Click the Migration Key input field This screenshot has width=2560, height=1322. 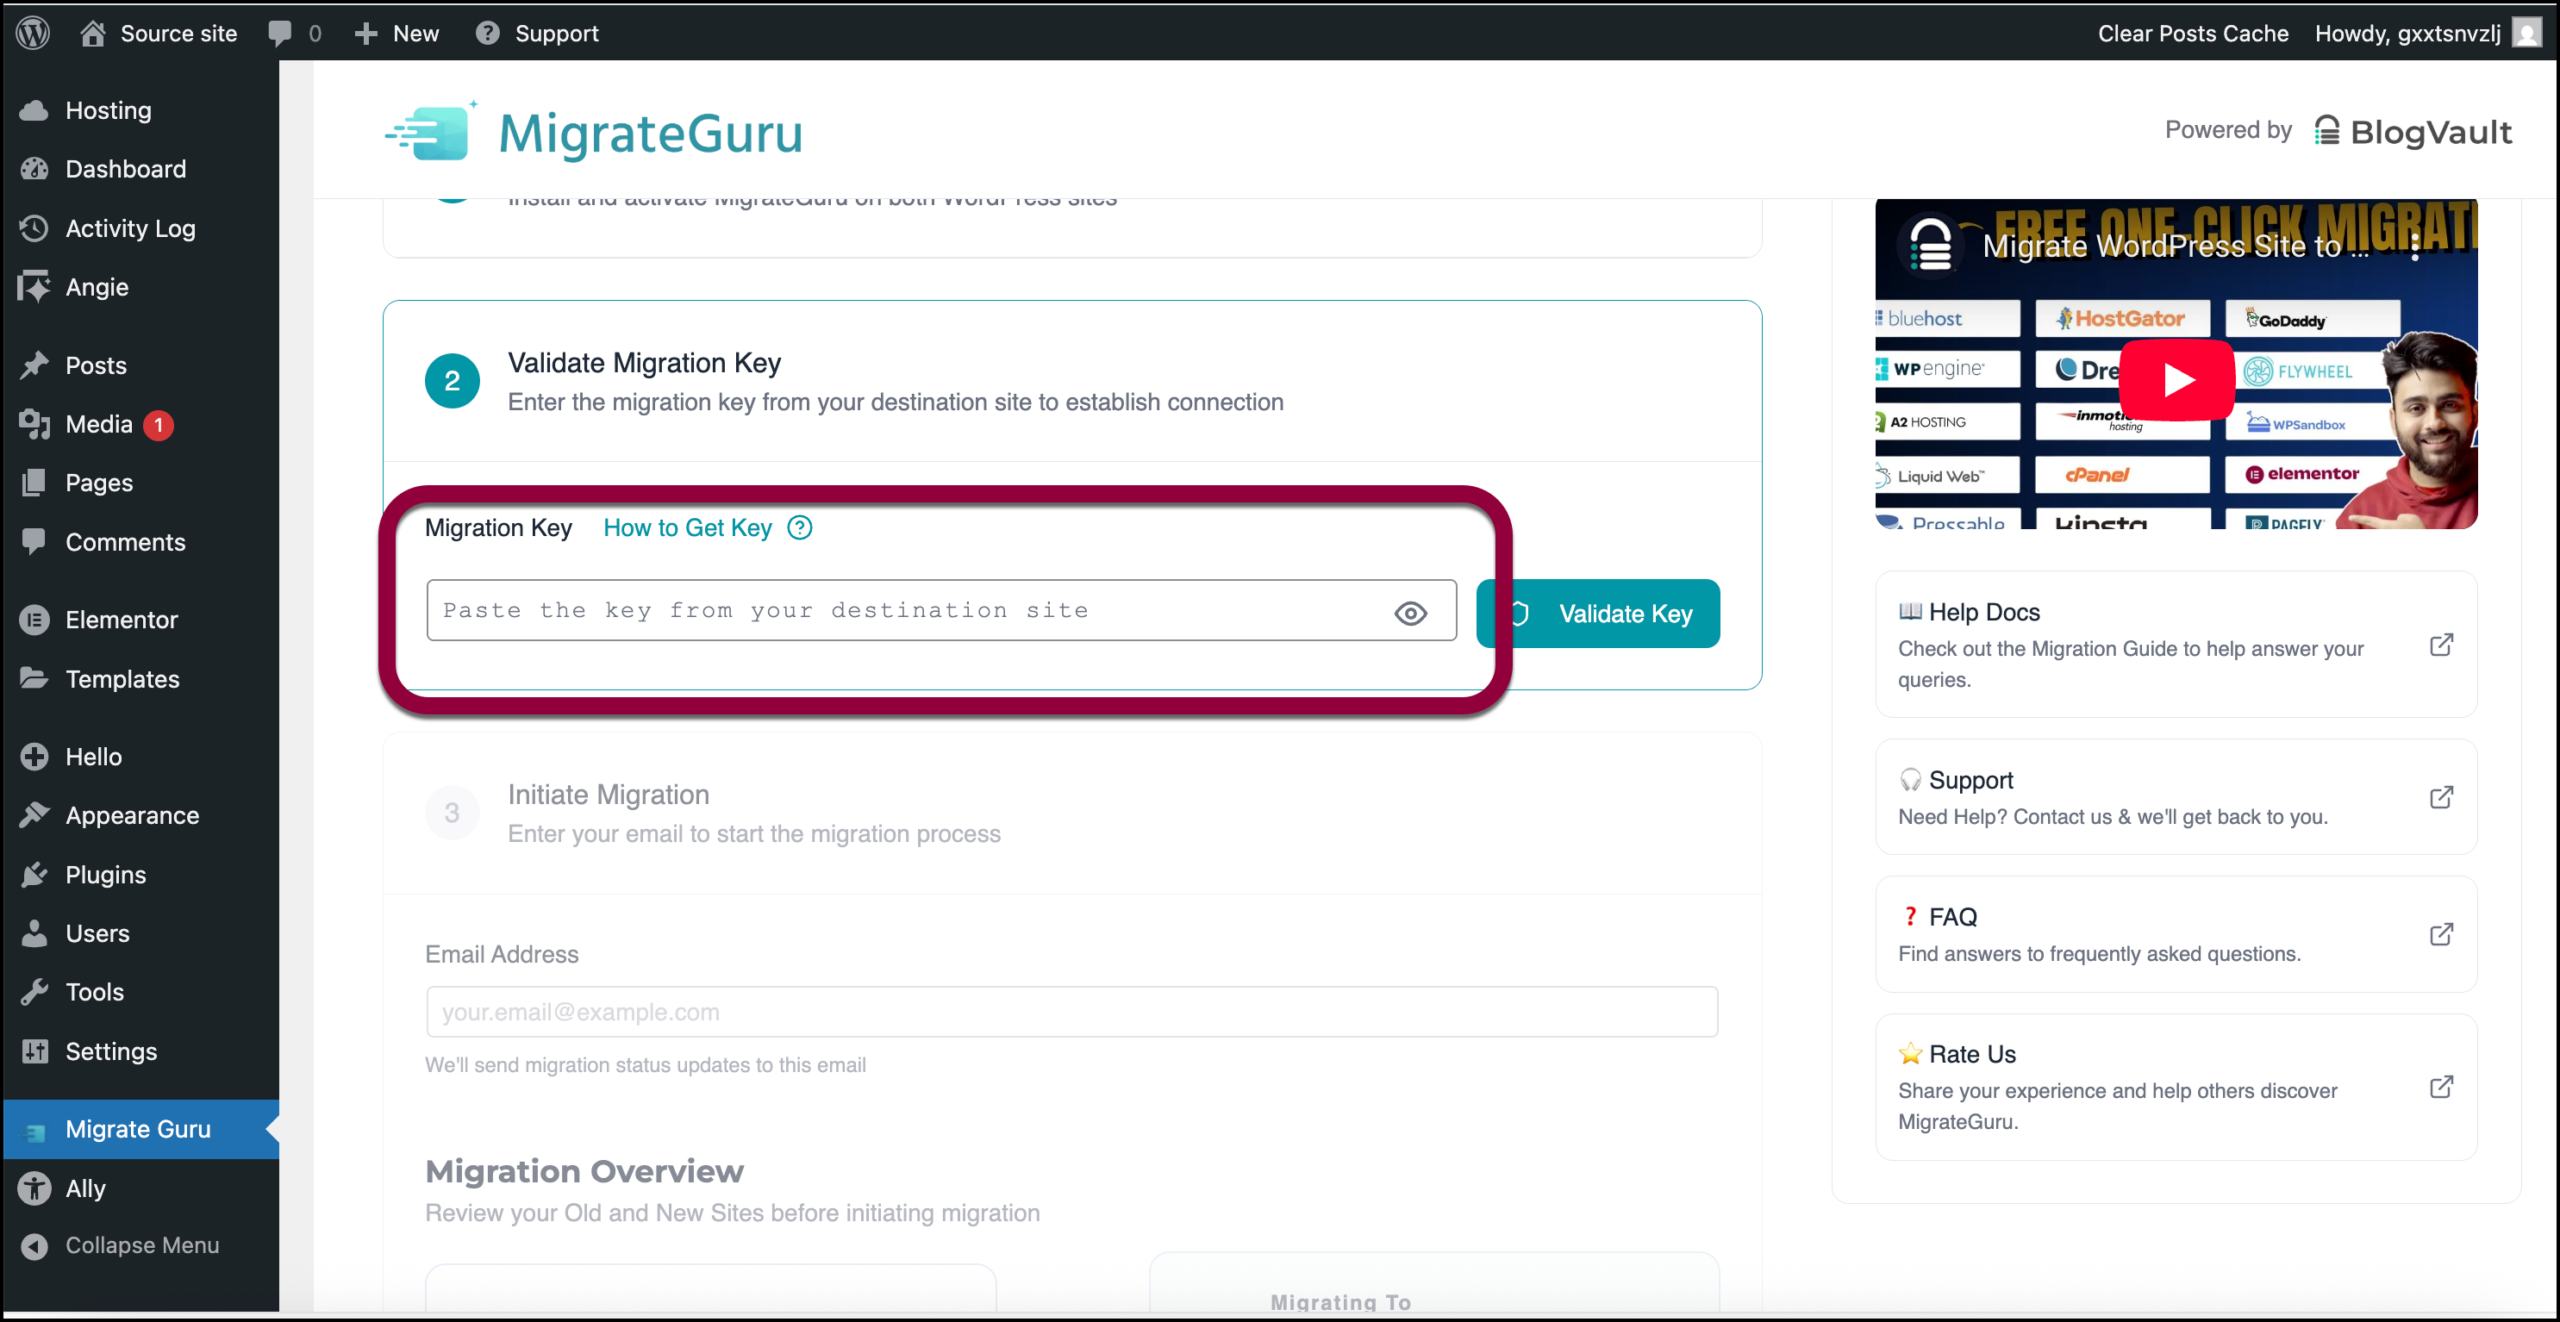click(900, 610)
